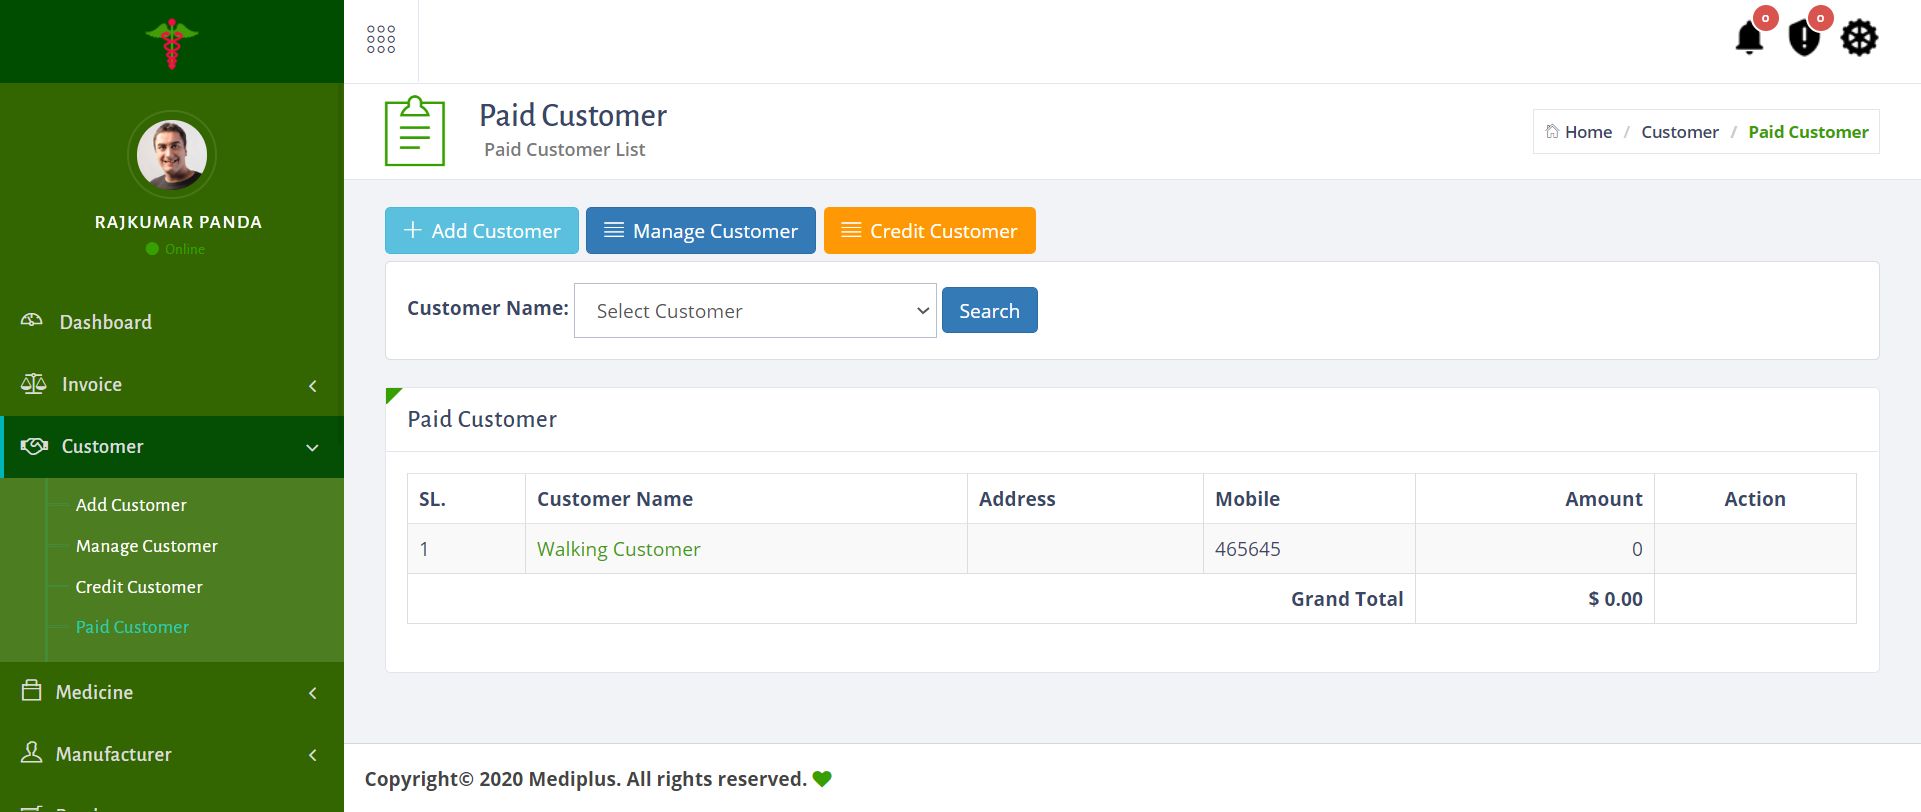The image size is (1921, 812).
Task: Select Credit Customer in sidebar submenu
Action: tap(139, 587)
